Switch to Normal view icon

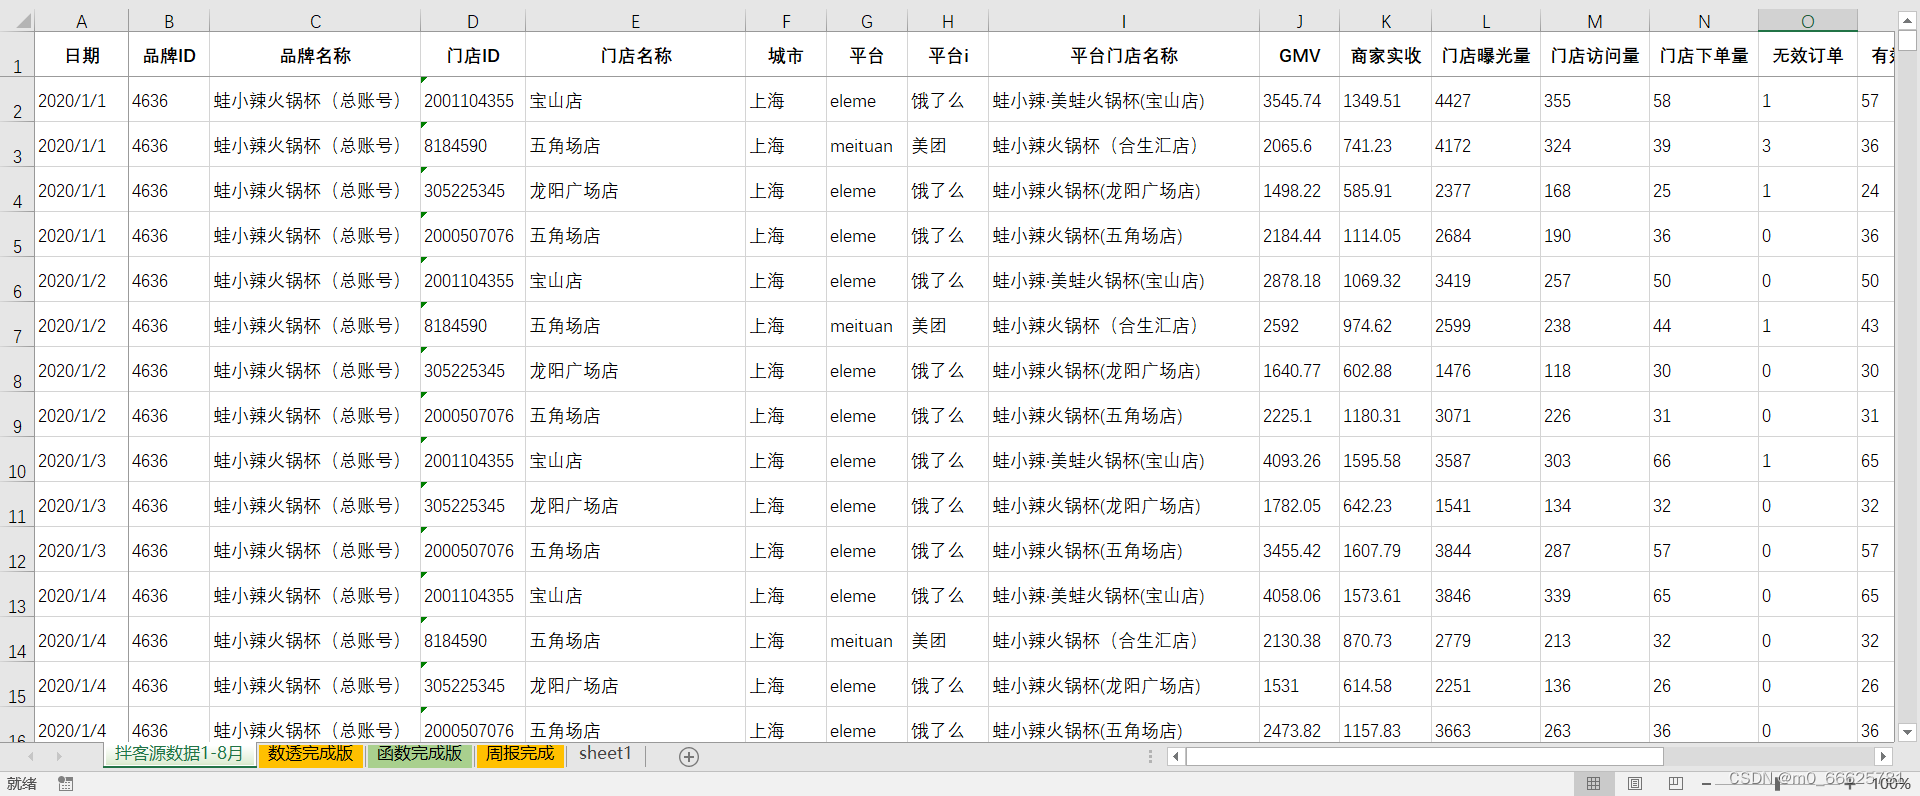pos(1594,784)
